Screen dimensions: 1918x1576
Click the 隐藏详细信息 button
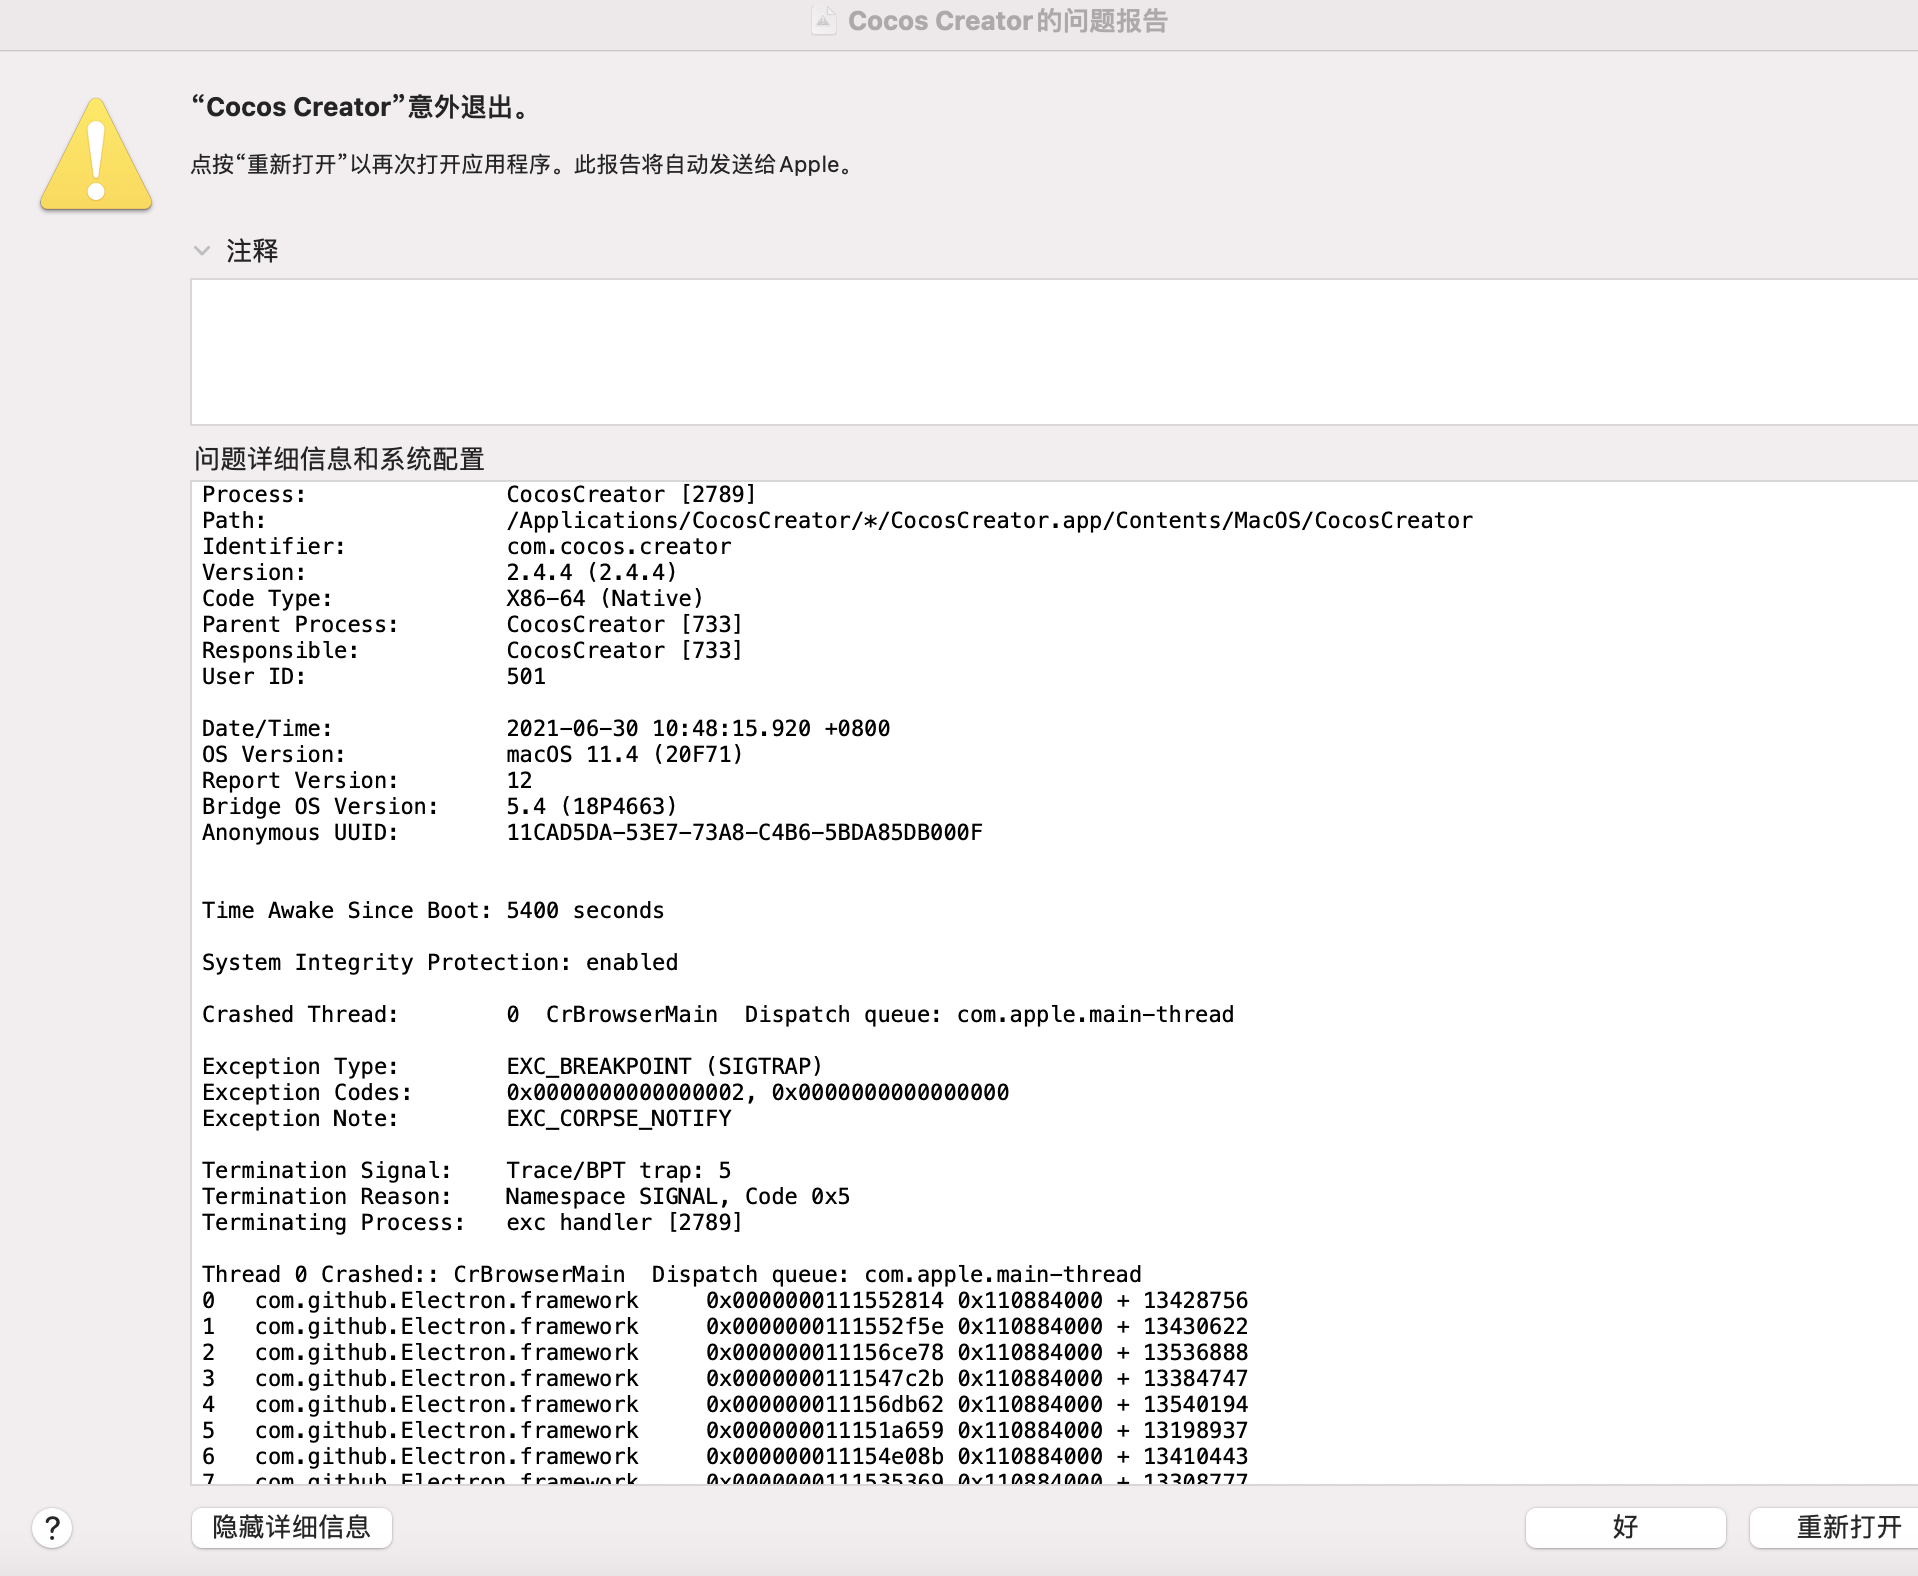pos(292,1527)
